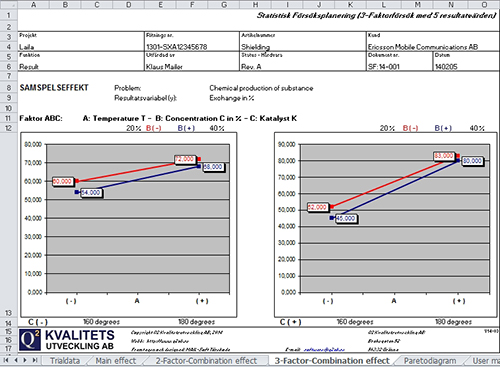Click document number 'SF:14-001'
This screenshot has height=367, width=500.
(x=383, y=67)
